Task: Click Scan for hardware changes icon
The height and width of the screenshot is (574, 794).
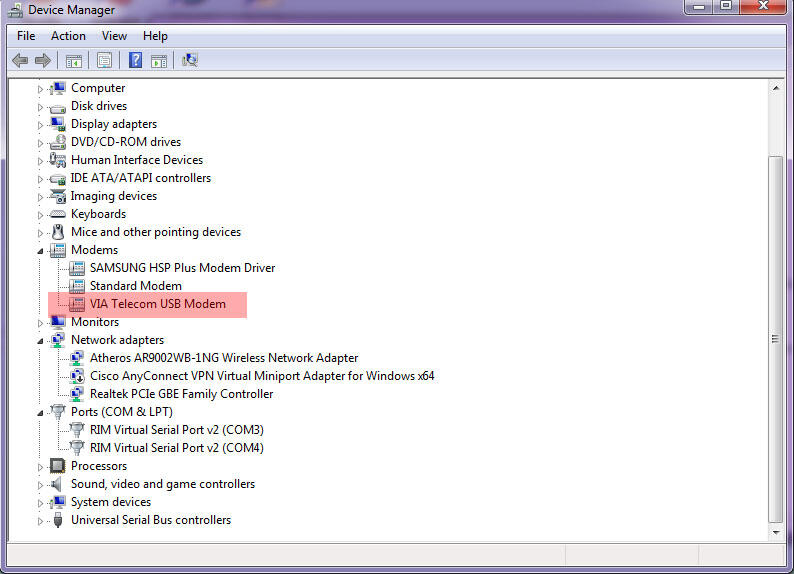Action: tap(190, 61)
